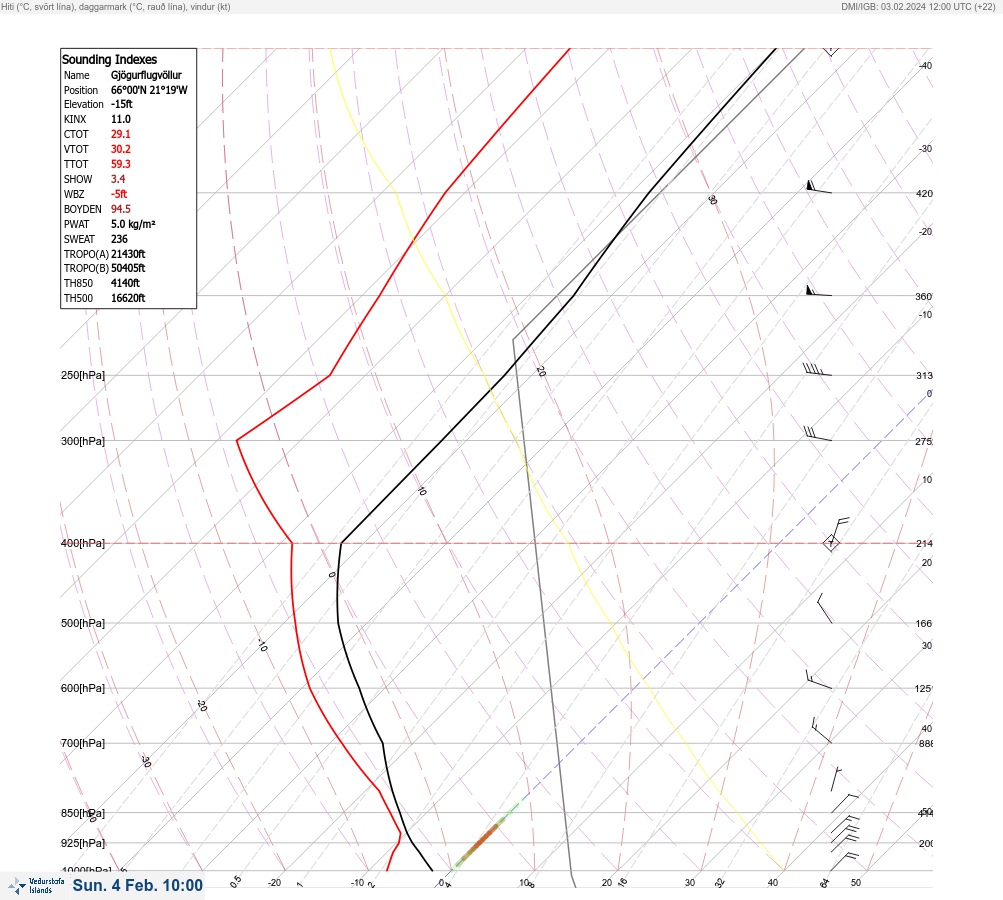The width and height of the screenshot is (1003, 900).
Task: Select the position value 66°00'N 21°19'W
Action: 149,90
